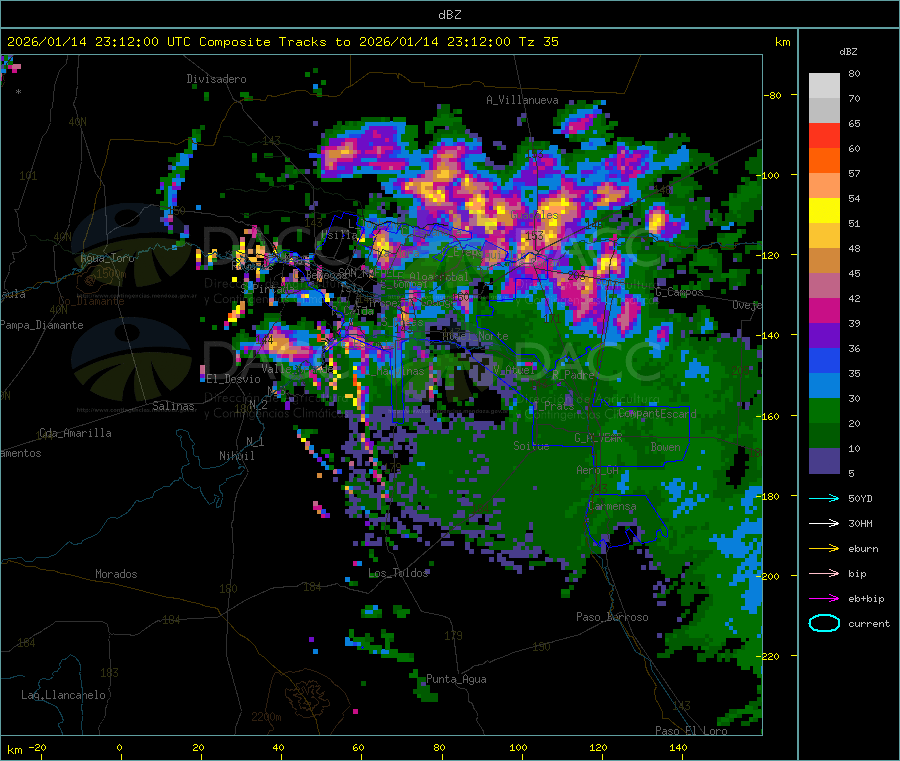Click the Divisadero map label
This screenshot has width=900, height=761.
tap(216, 79)
